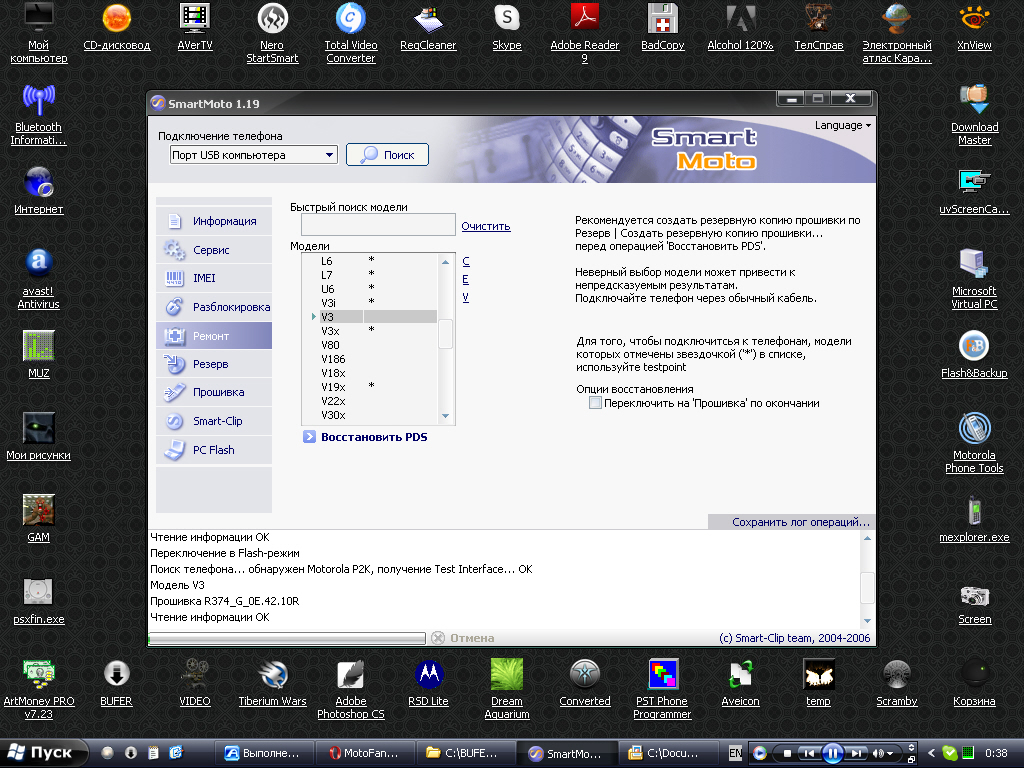The image size is (1024, 768).
Task: Click the operation progress bar
Action: (x=287, y=638)
